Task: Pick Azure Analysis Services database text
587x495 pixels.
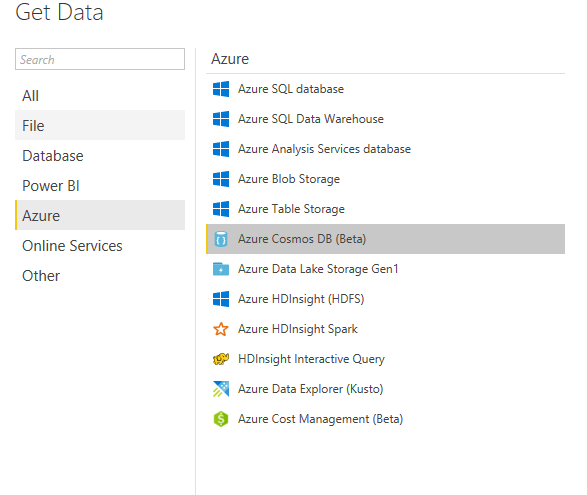Action: point(324,149)
